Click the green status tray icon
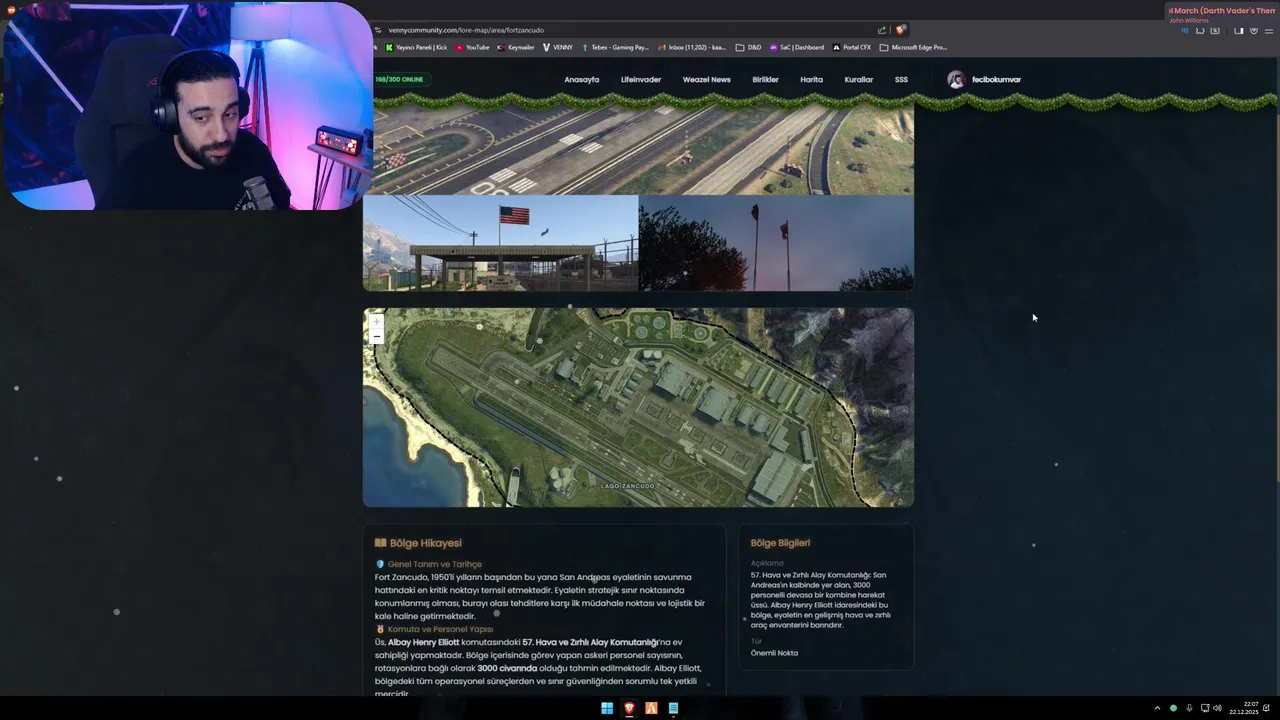This screenshot has height=720, width=1280. pyautogui.click(x=1173, y=708)
